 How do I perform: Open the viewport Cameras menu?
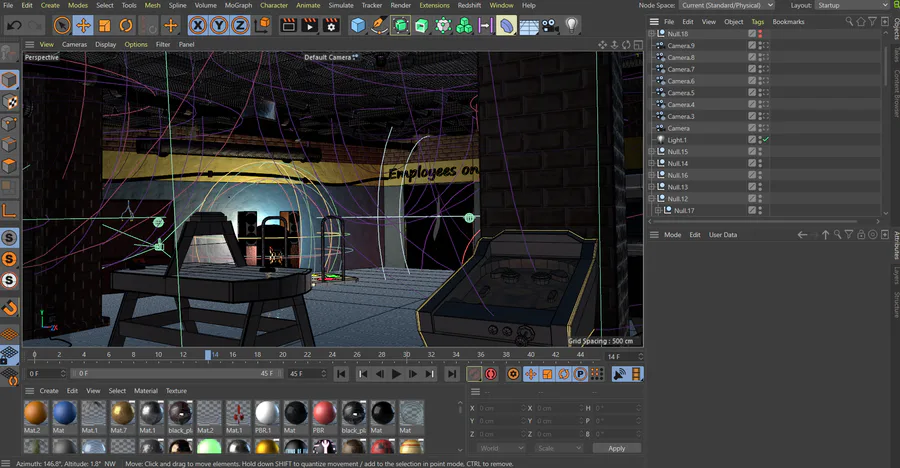(75, 44)
